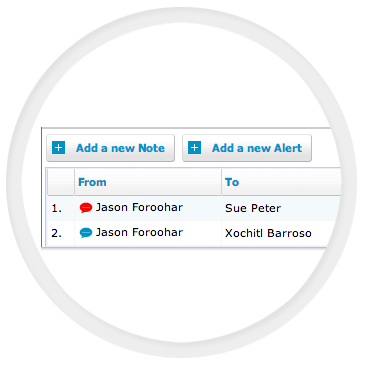Click empty toolbar area right of Alert button
Screen dimensions: 366x366
pos(325,148)
